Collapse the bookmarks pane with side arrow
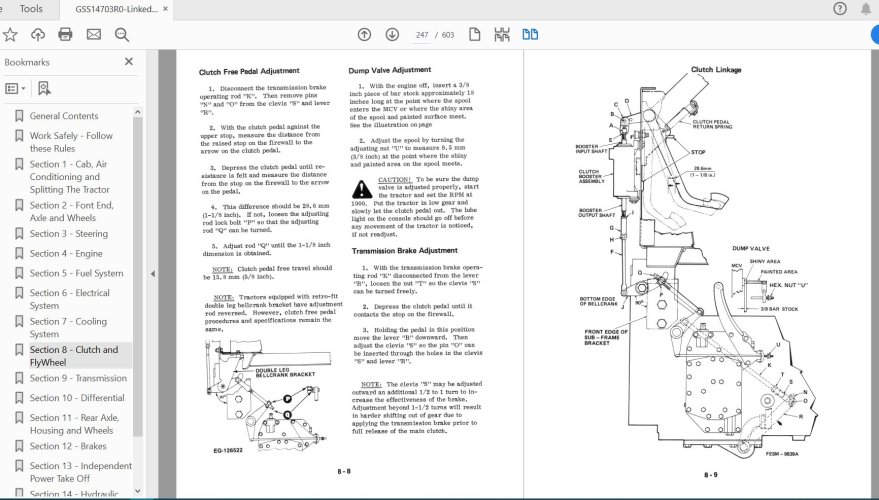Image resolution: width=879 pixels, height=500 pixels. click(x=152, y=274)
